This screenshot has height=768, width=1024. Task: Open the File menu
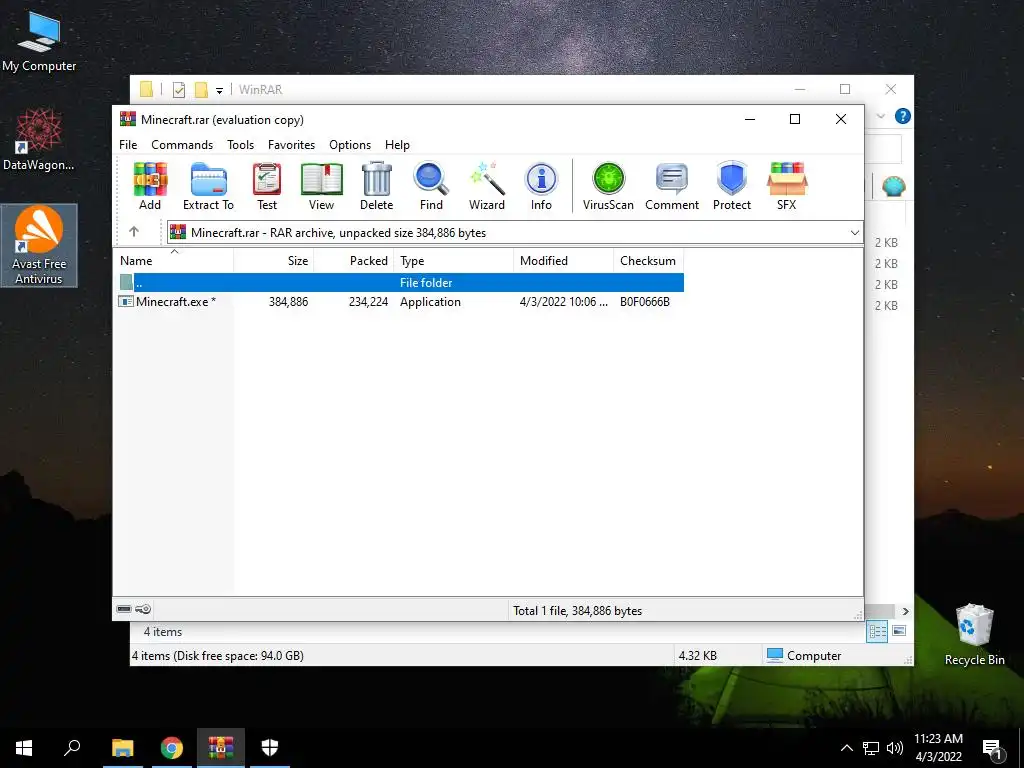pos(128,145)
